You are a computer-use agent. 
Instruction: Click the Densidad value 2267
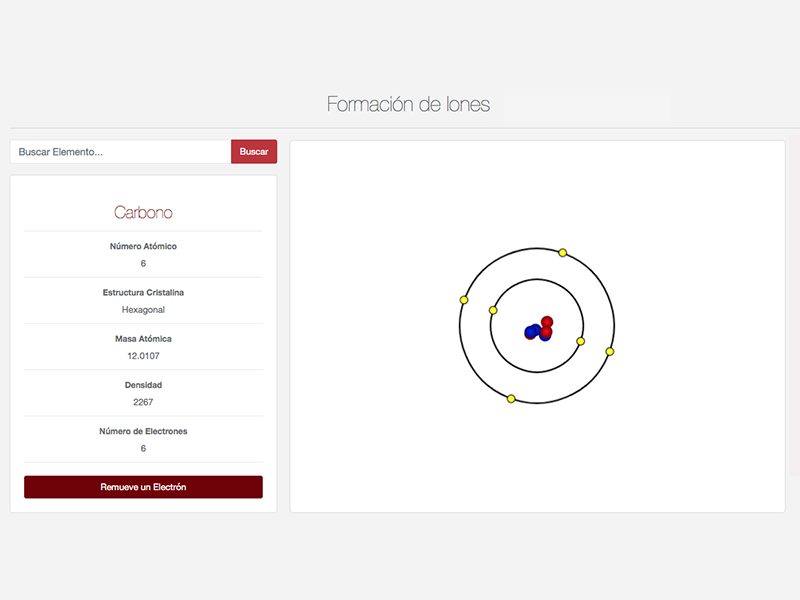[142, 402]
